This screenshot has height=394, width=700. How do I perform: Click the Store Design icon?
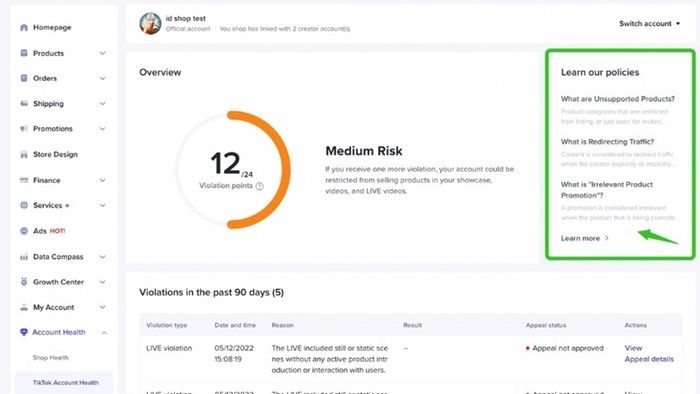tap(24, 155)
